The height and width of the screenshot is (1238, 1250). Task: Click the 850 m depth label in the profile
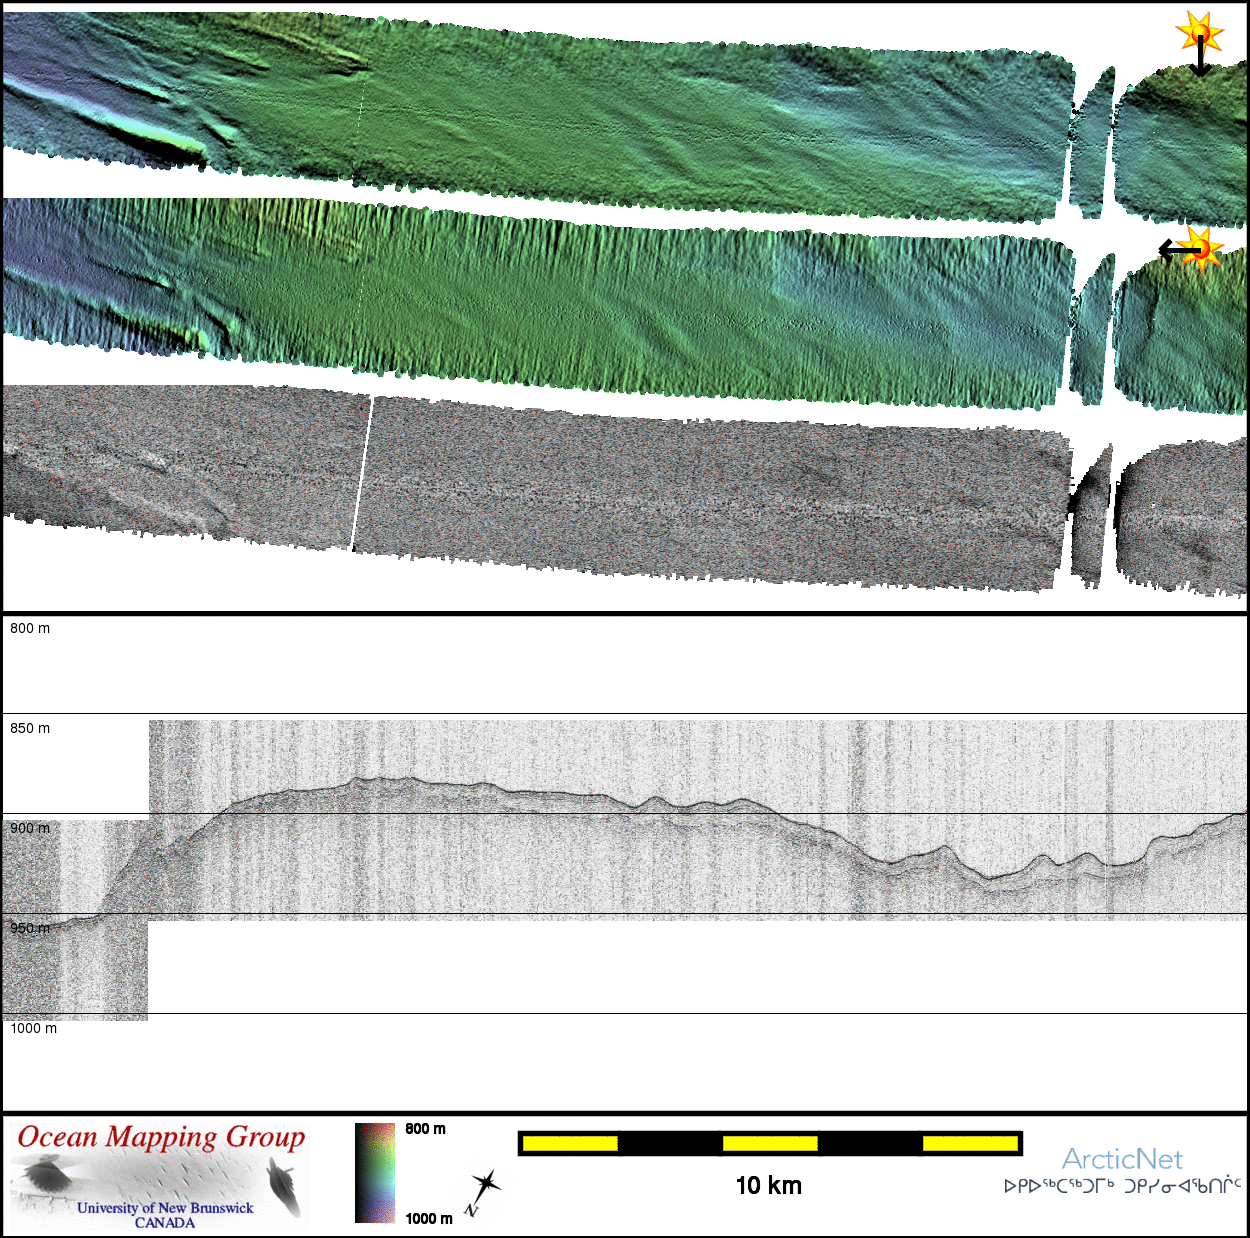[x=30, y=728]
